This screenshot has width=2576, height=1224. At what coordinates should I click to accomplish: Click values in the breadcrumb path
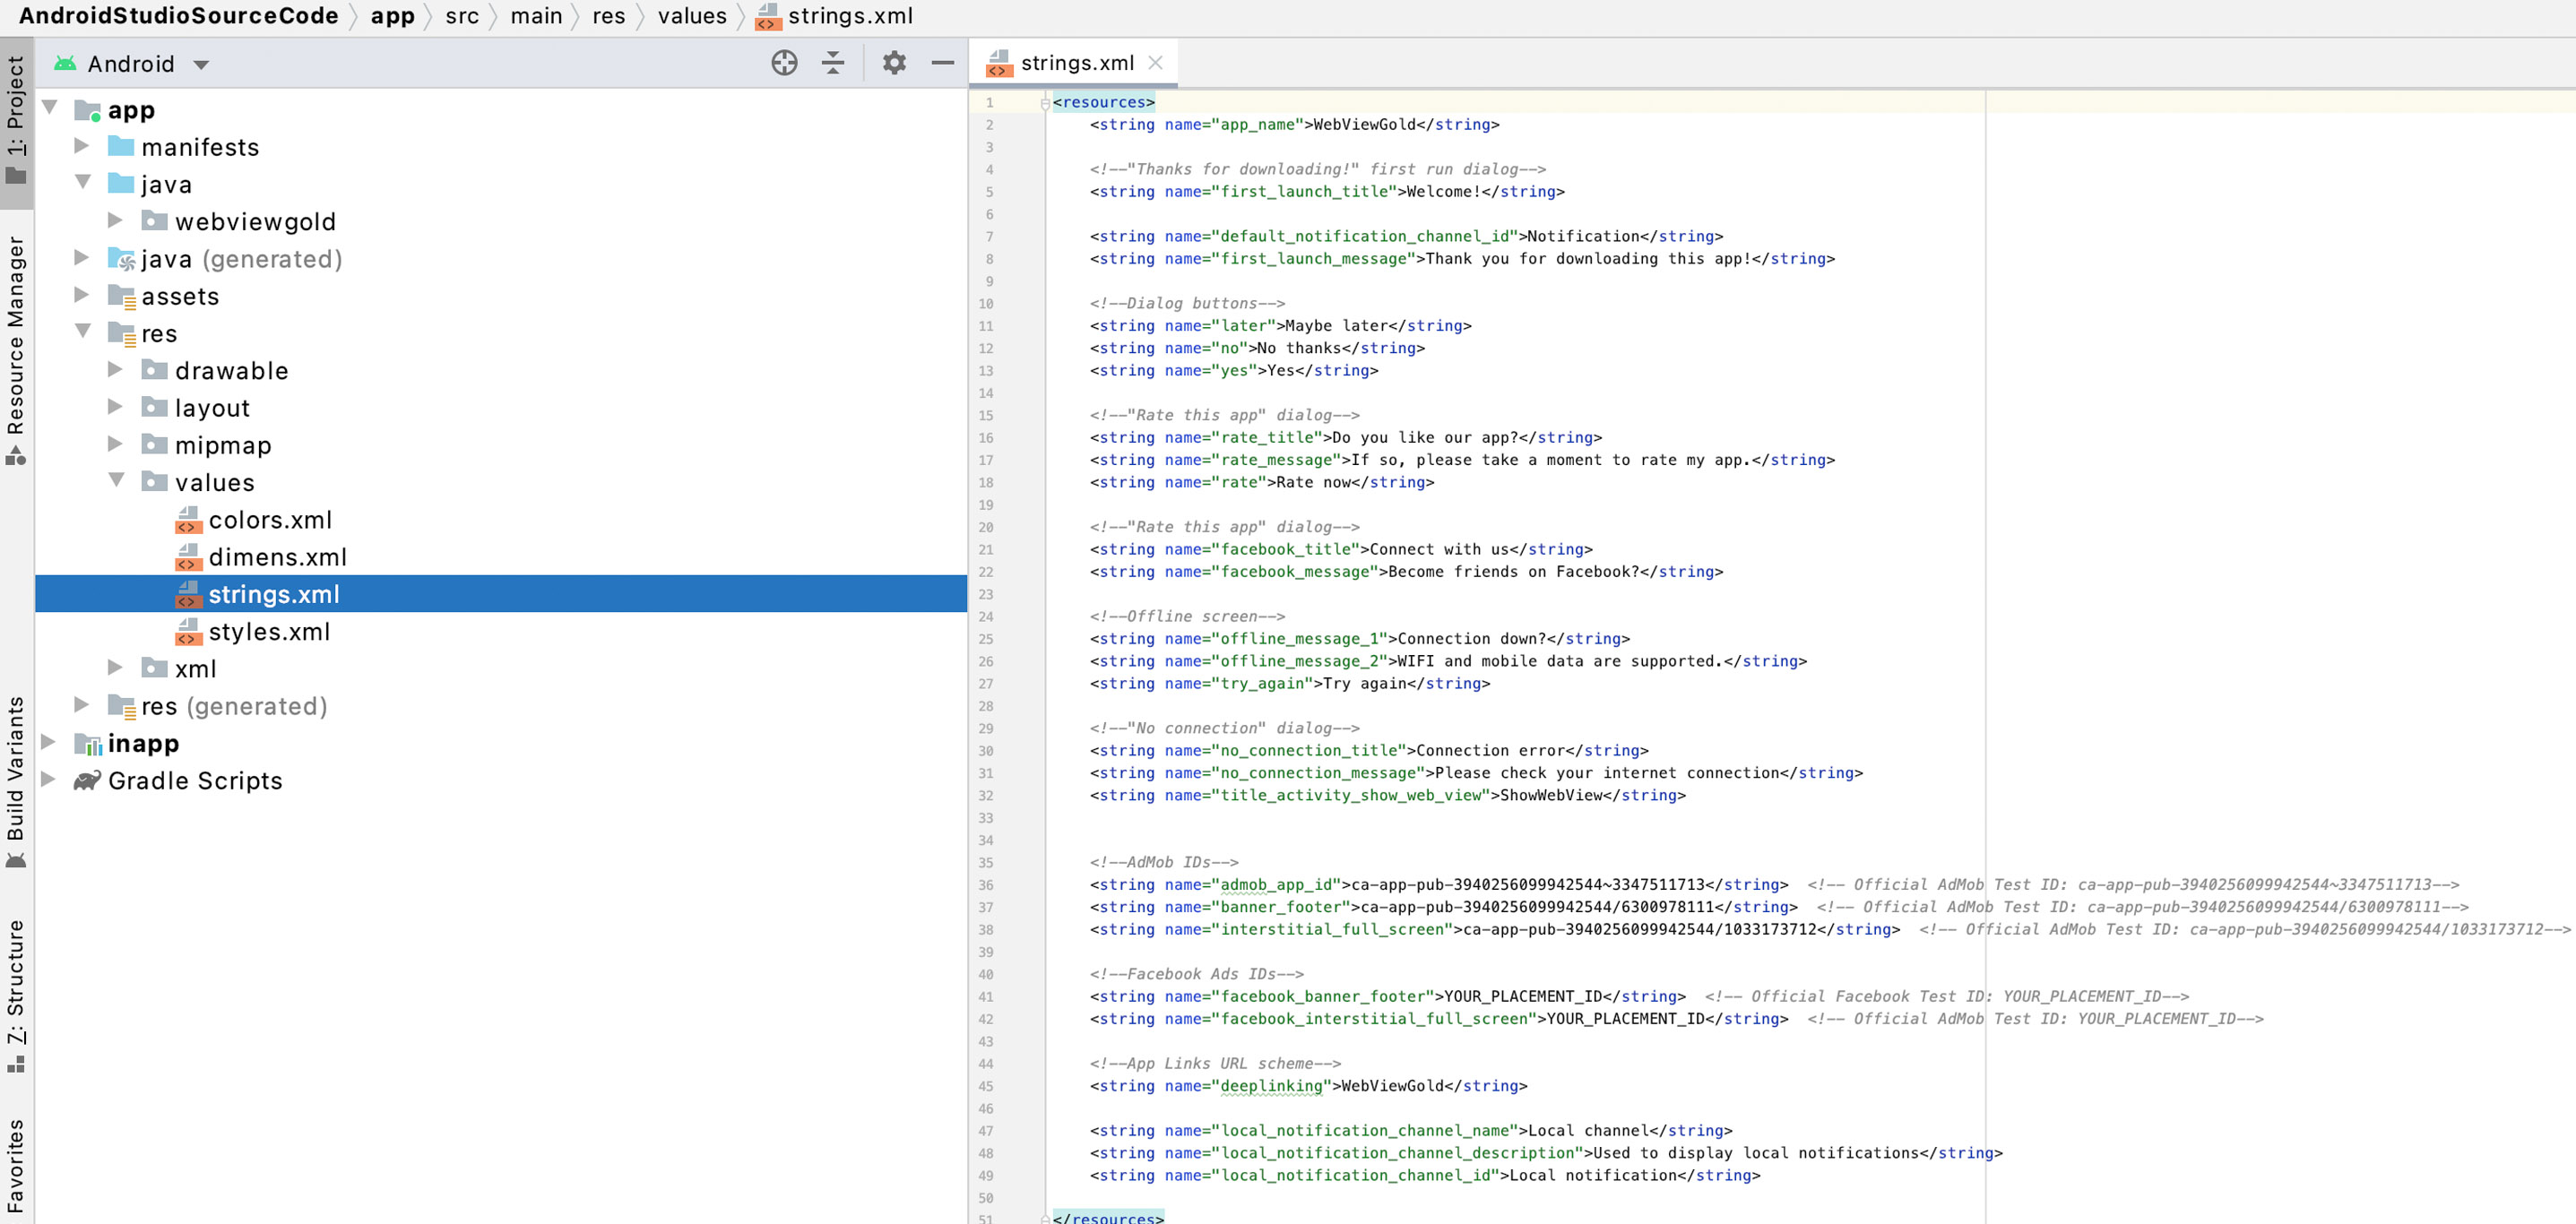[x=692, y=16]
